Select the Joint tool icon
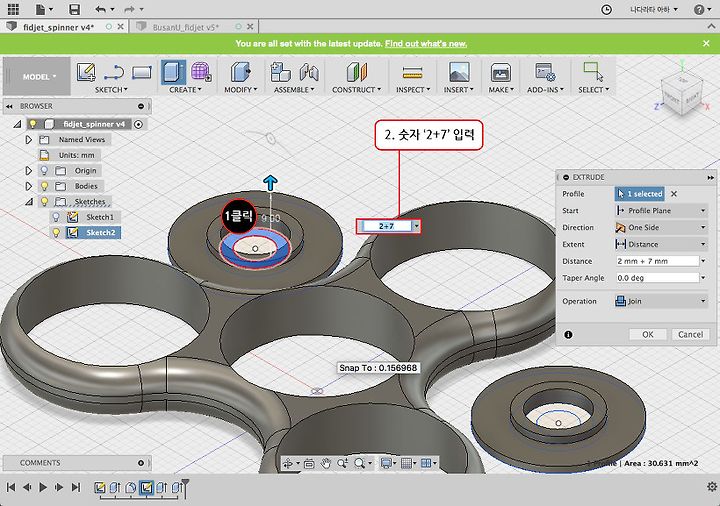This screenshot has width=720, height=506. click(309, 72)
